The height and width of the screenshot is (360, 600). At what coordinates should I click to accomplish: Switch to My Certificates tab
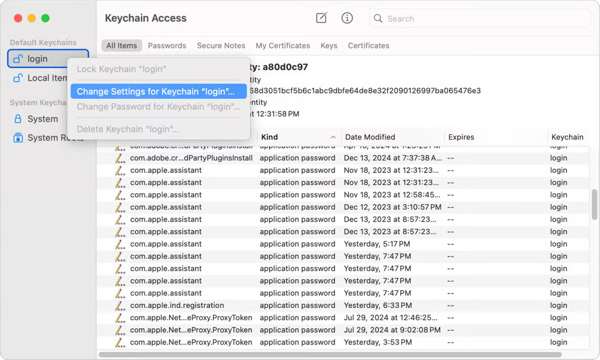pyautogui.click(x=283, y=46)
